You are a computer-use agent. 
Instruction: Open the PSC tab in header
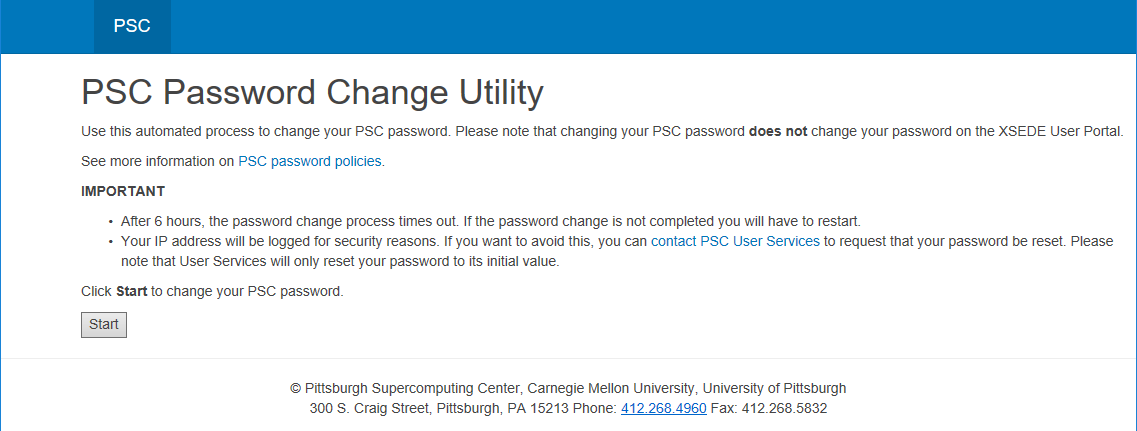click(132, 26)
